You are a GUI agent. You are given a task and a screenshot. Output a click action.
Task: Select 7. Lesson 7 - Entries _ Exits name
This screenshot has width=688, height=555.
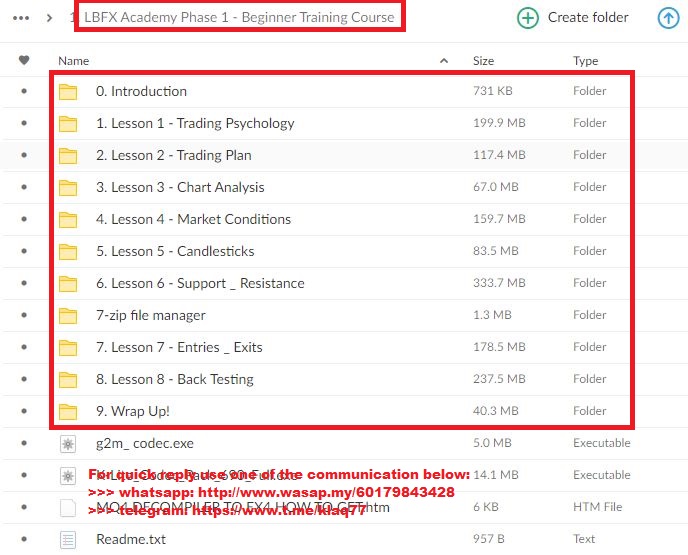click(179, 347)
